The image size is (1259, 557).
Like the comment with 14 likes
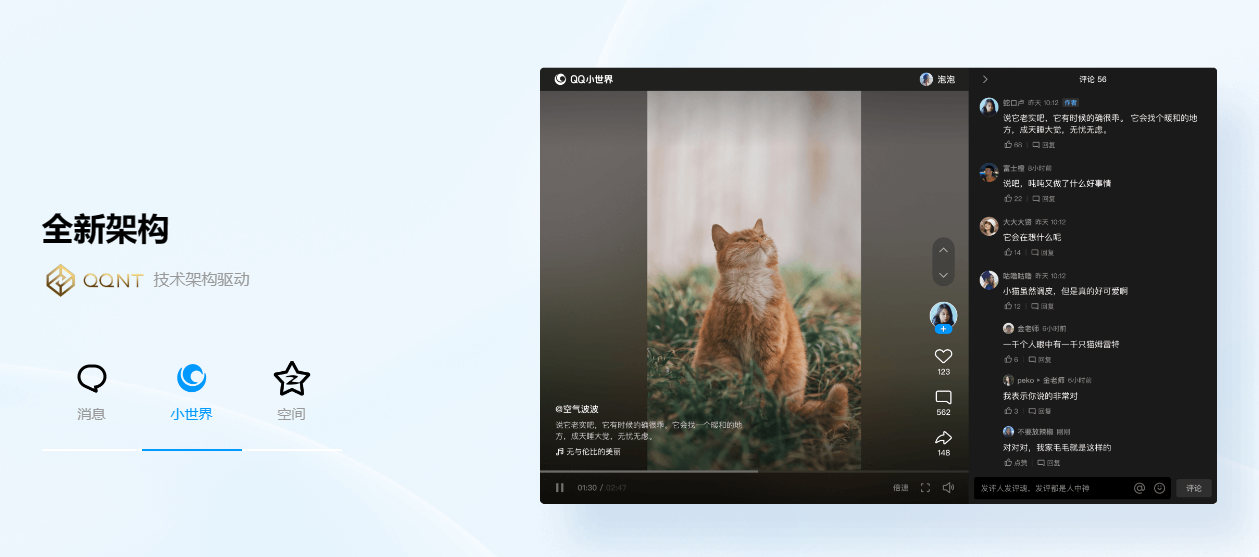[x=1013, y=252]
